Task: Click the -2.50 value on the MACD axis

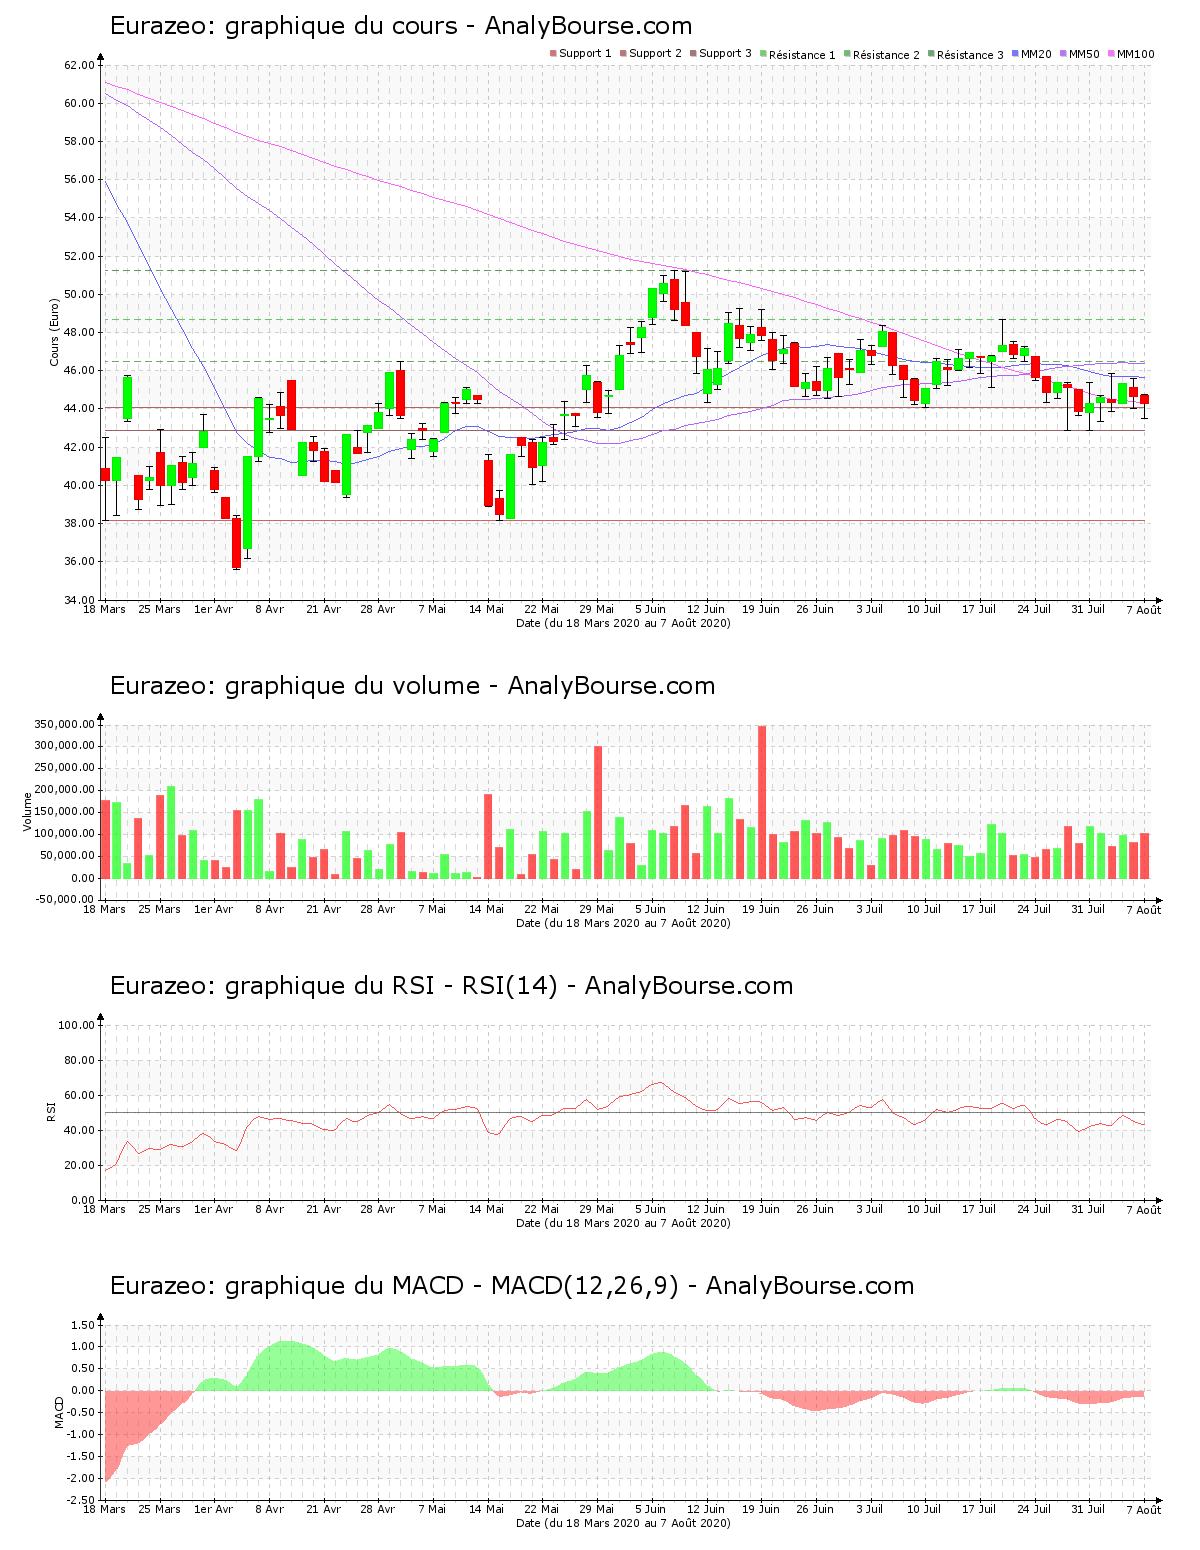Action: [81, 1500]
